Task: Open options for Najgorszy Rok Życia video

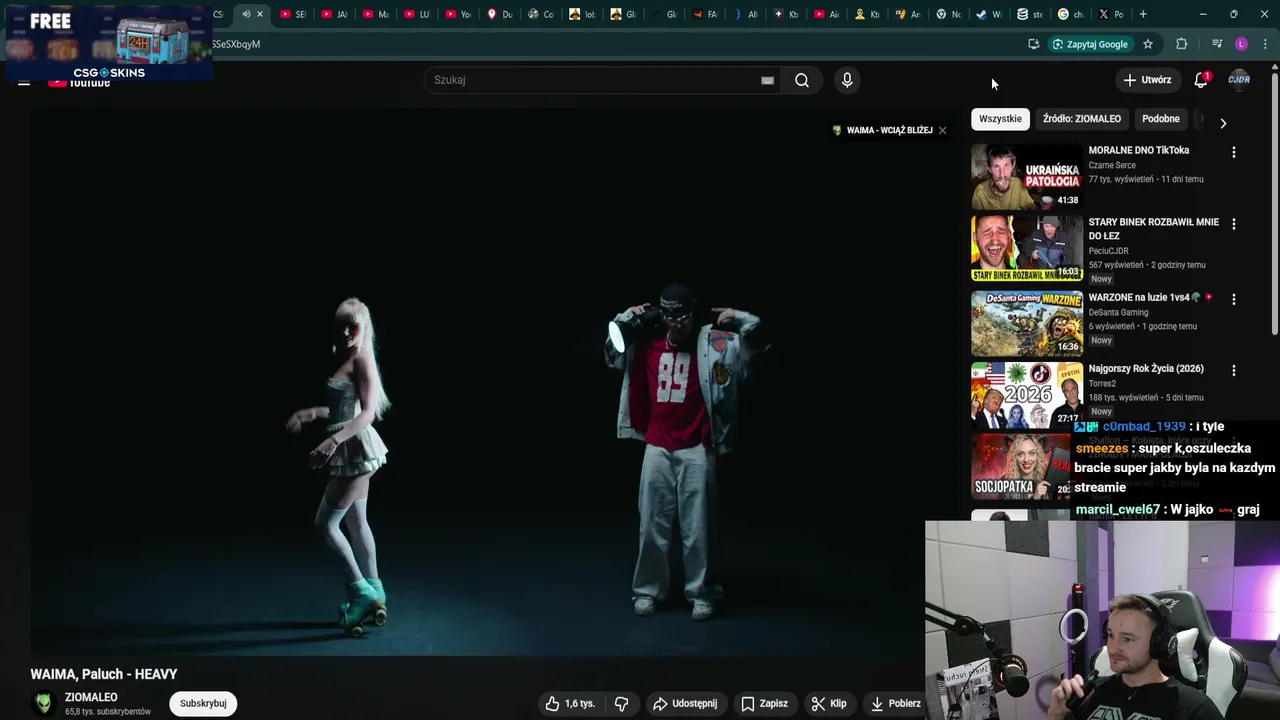Action: coord(1233,370)
